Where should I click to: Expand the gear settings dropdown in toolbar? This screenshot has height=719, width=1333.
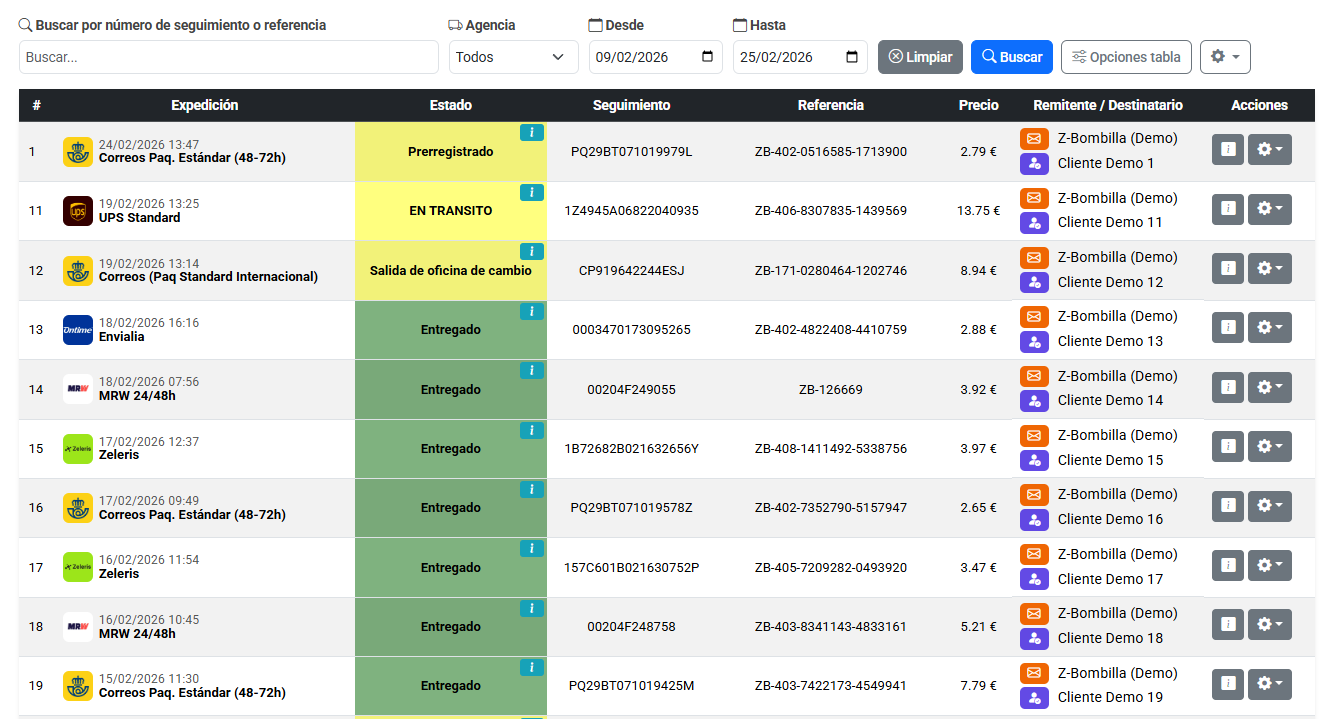(x=1225, y=57)
